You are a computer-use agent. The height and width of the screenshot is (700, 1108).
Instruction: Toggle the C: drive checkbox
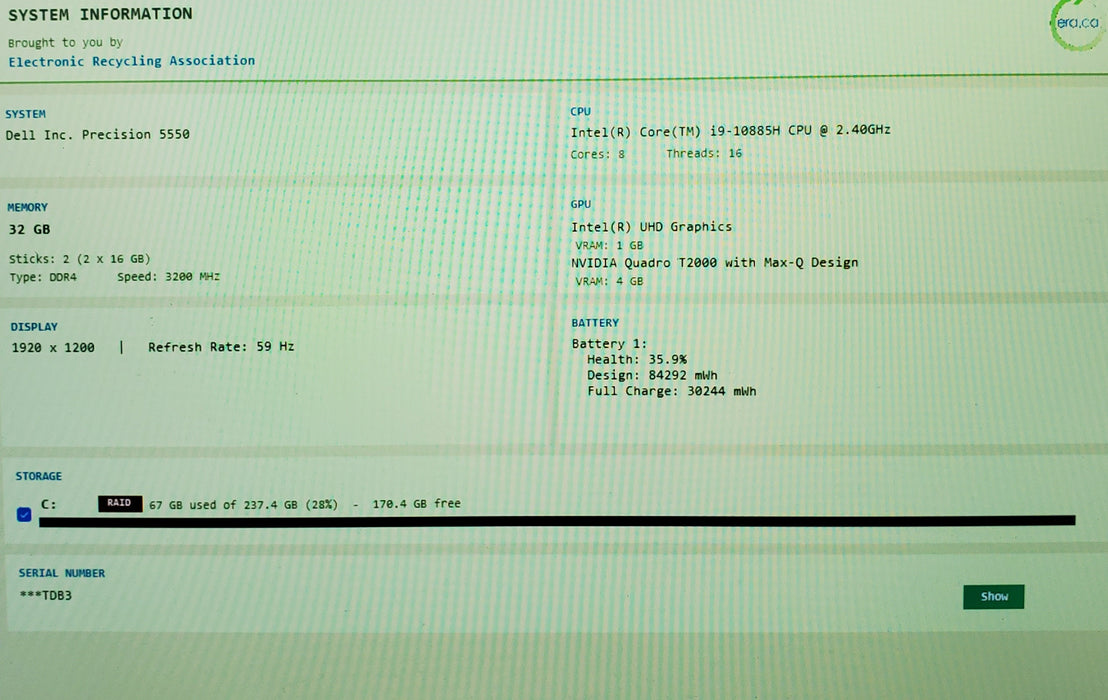[24, 514]
